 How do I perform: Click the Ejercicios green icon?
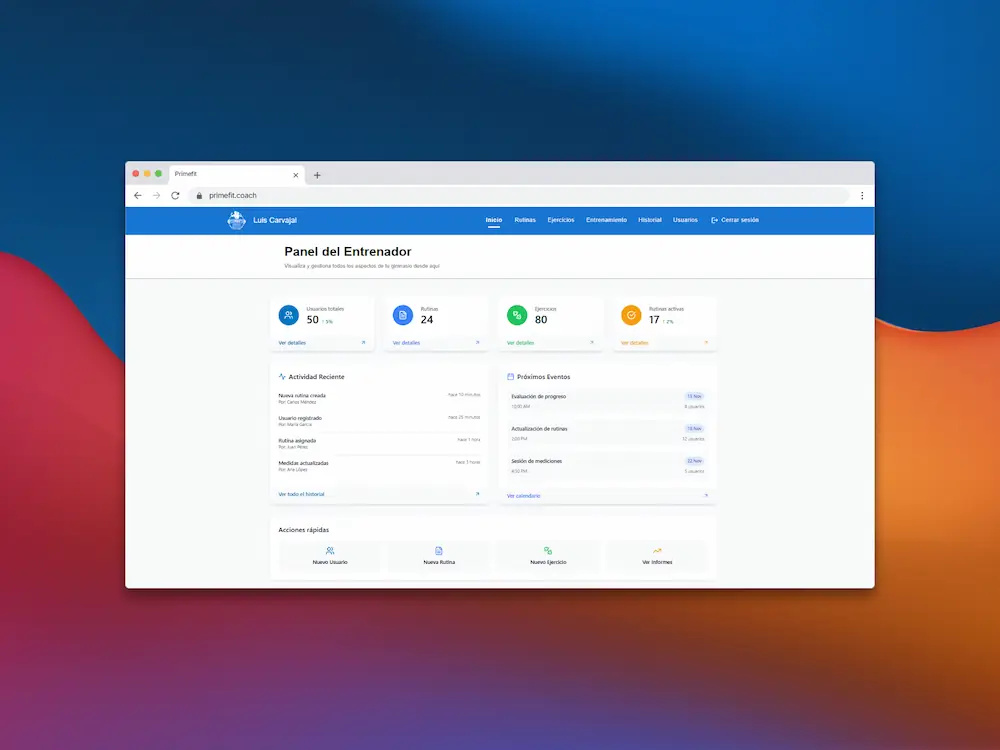[x=517, y=315]
